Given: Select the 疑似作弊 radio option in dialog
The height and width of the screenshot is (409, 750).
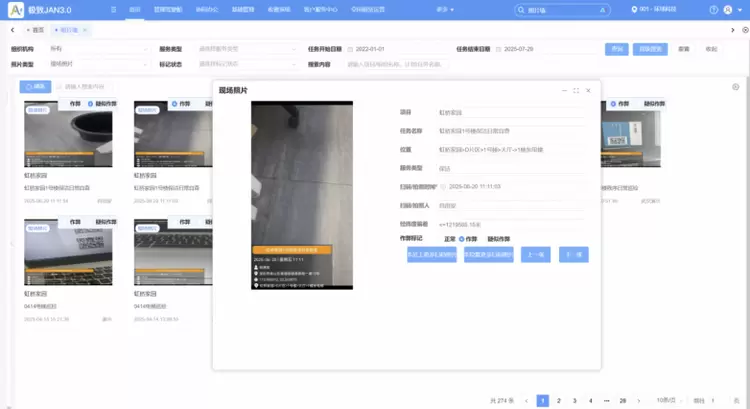Looking at the screenshot, I should 498,238.
